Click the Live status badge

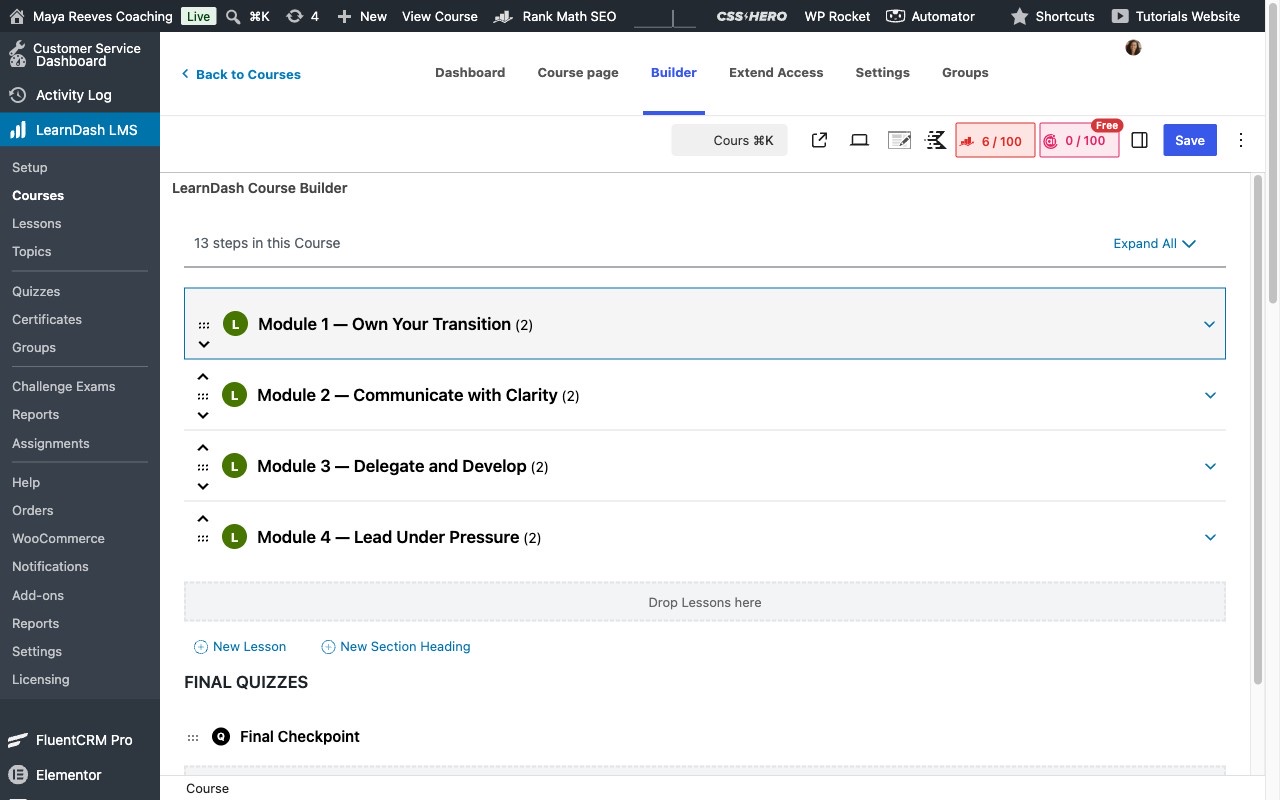(x=198, y=16)
